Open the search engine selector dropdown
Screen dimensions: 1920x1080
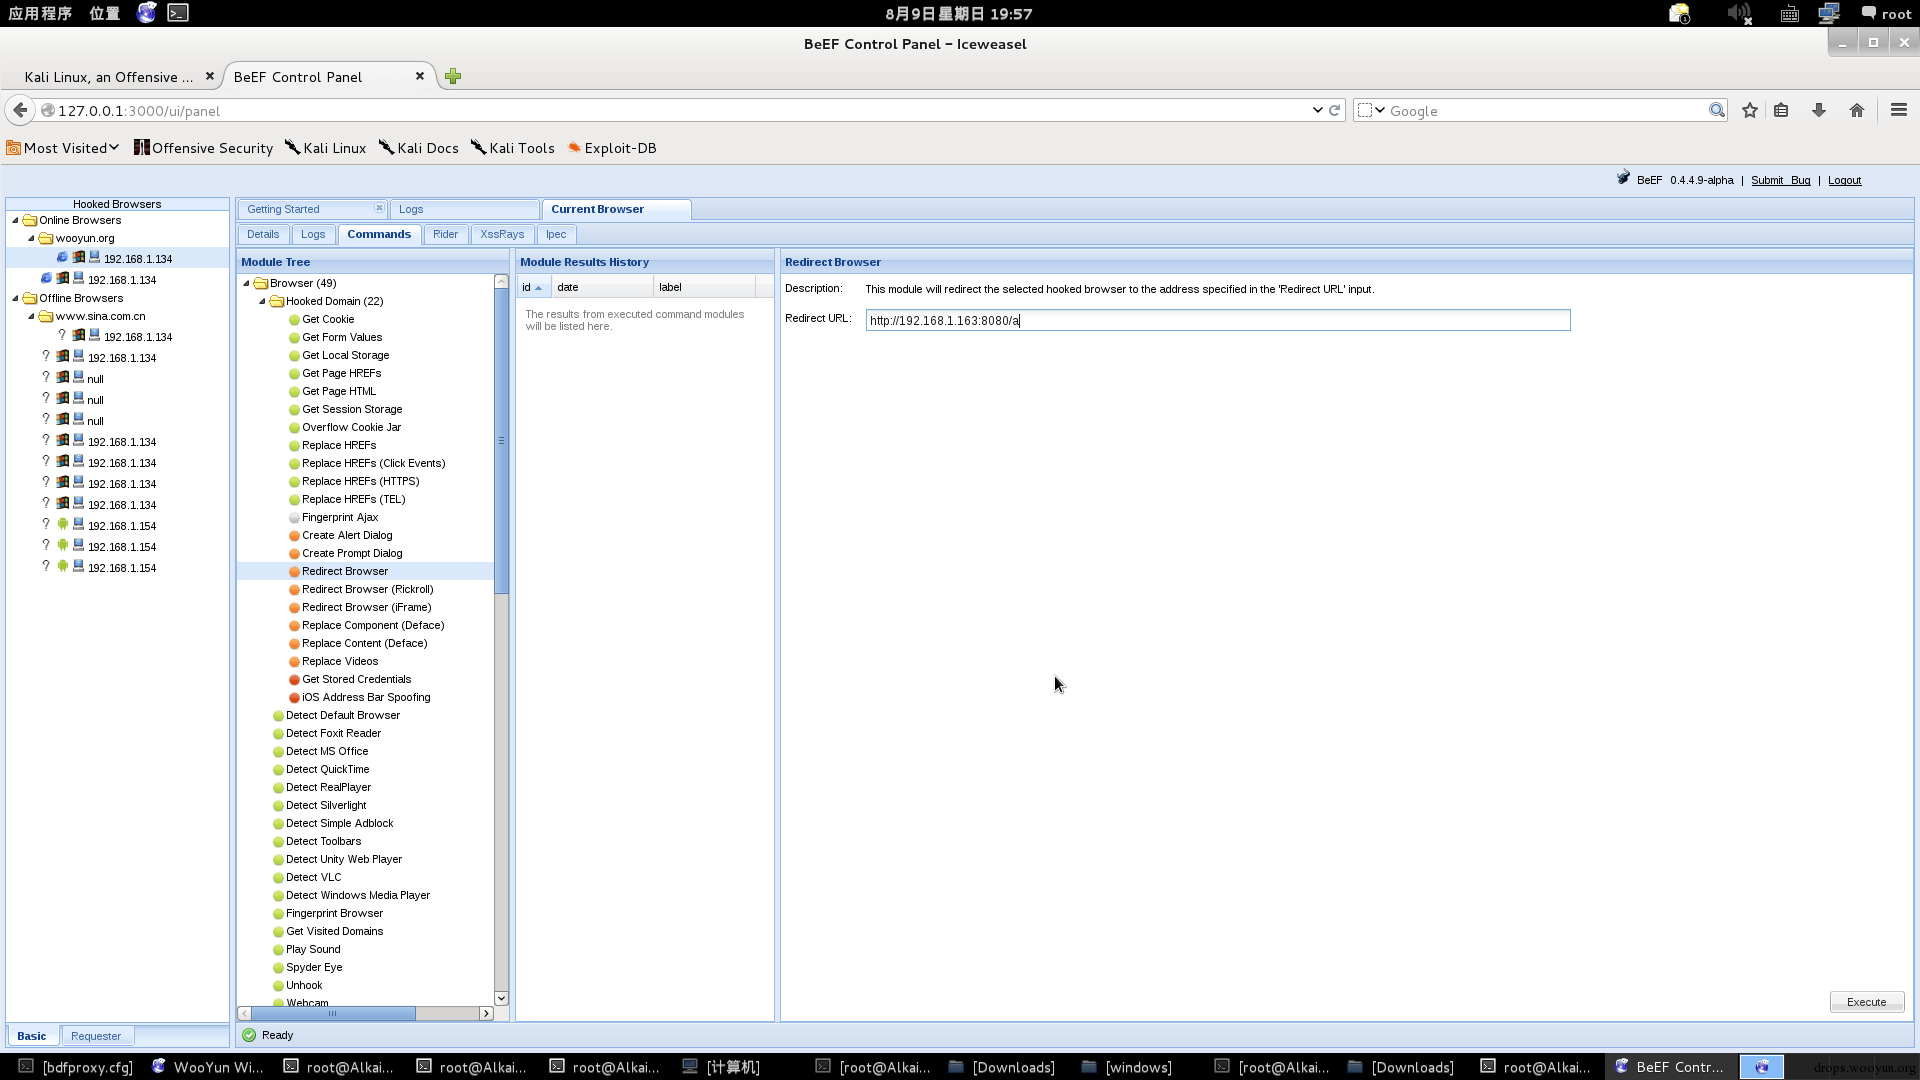click(1372, 110)
